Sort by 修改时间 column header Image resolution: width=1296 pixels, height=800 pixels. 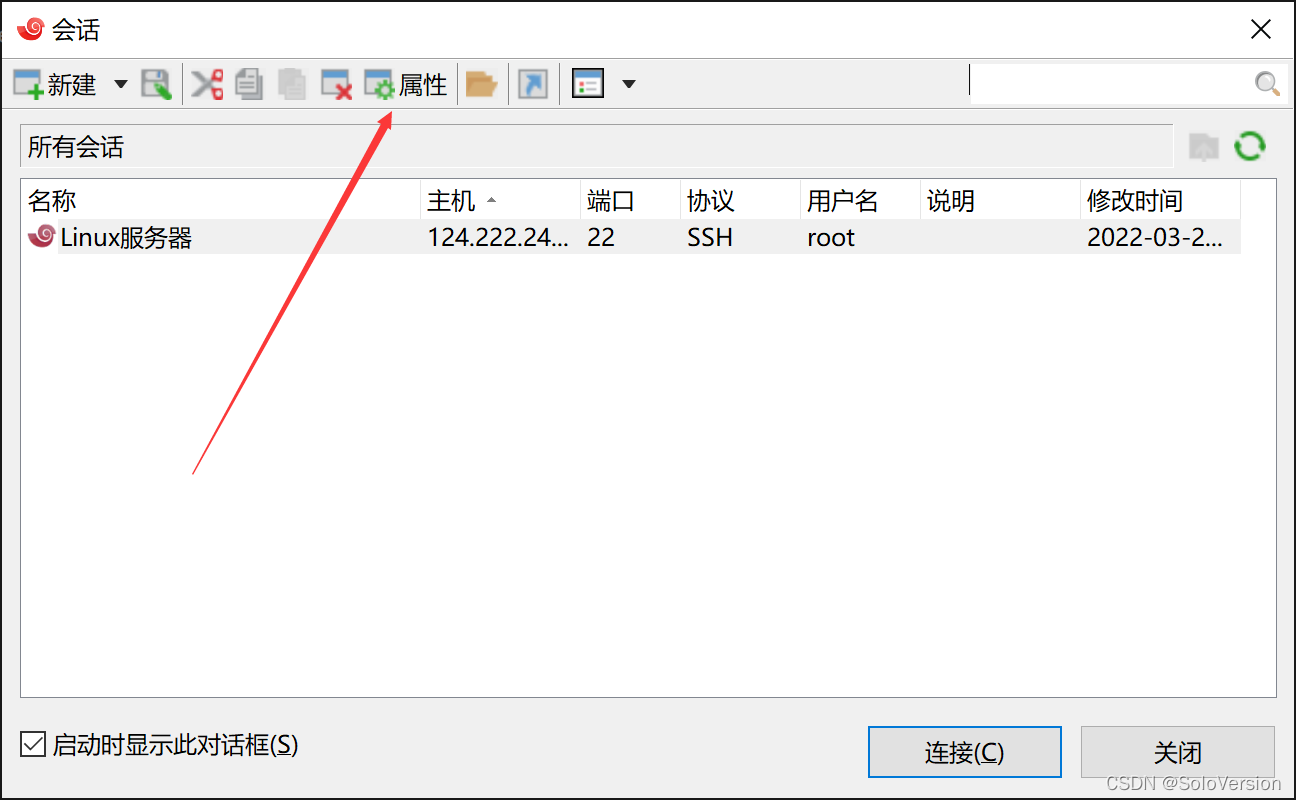click(x=1160, y=201)
